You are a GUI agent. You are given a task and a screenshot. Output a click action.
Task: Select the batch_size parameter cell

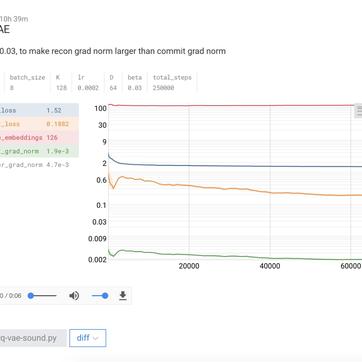pos(27,82)
